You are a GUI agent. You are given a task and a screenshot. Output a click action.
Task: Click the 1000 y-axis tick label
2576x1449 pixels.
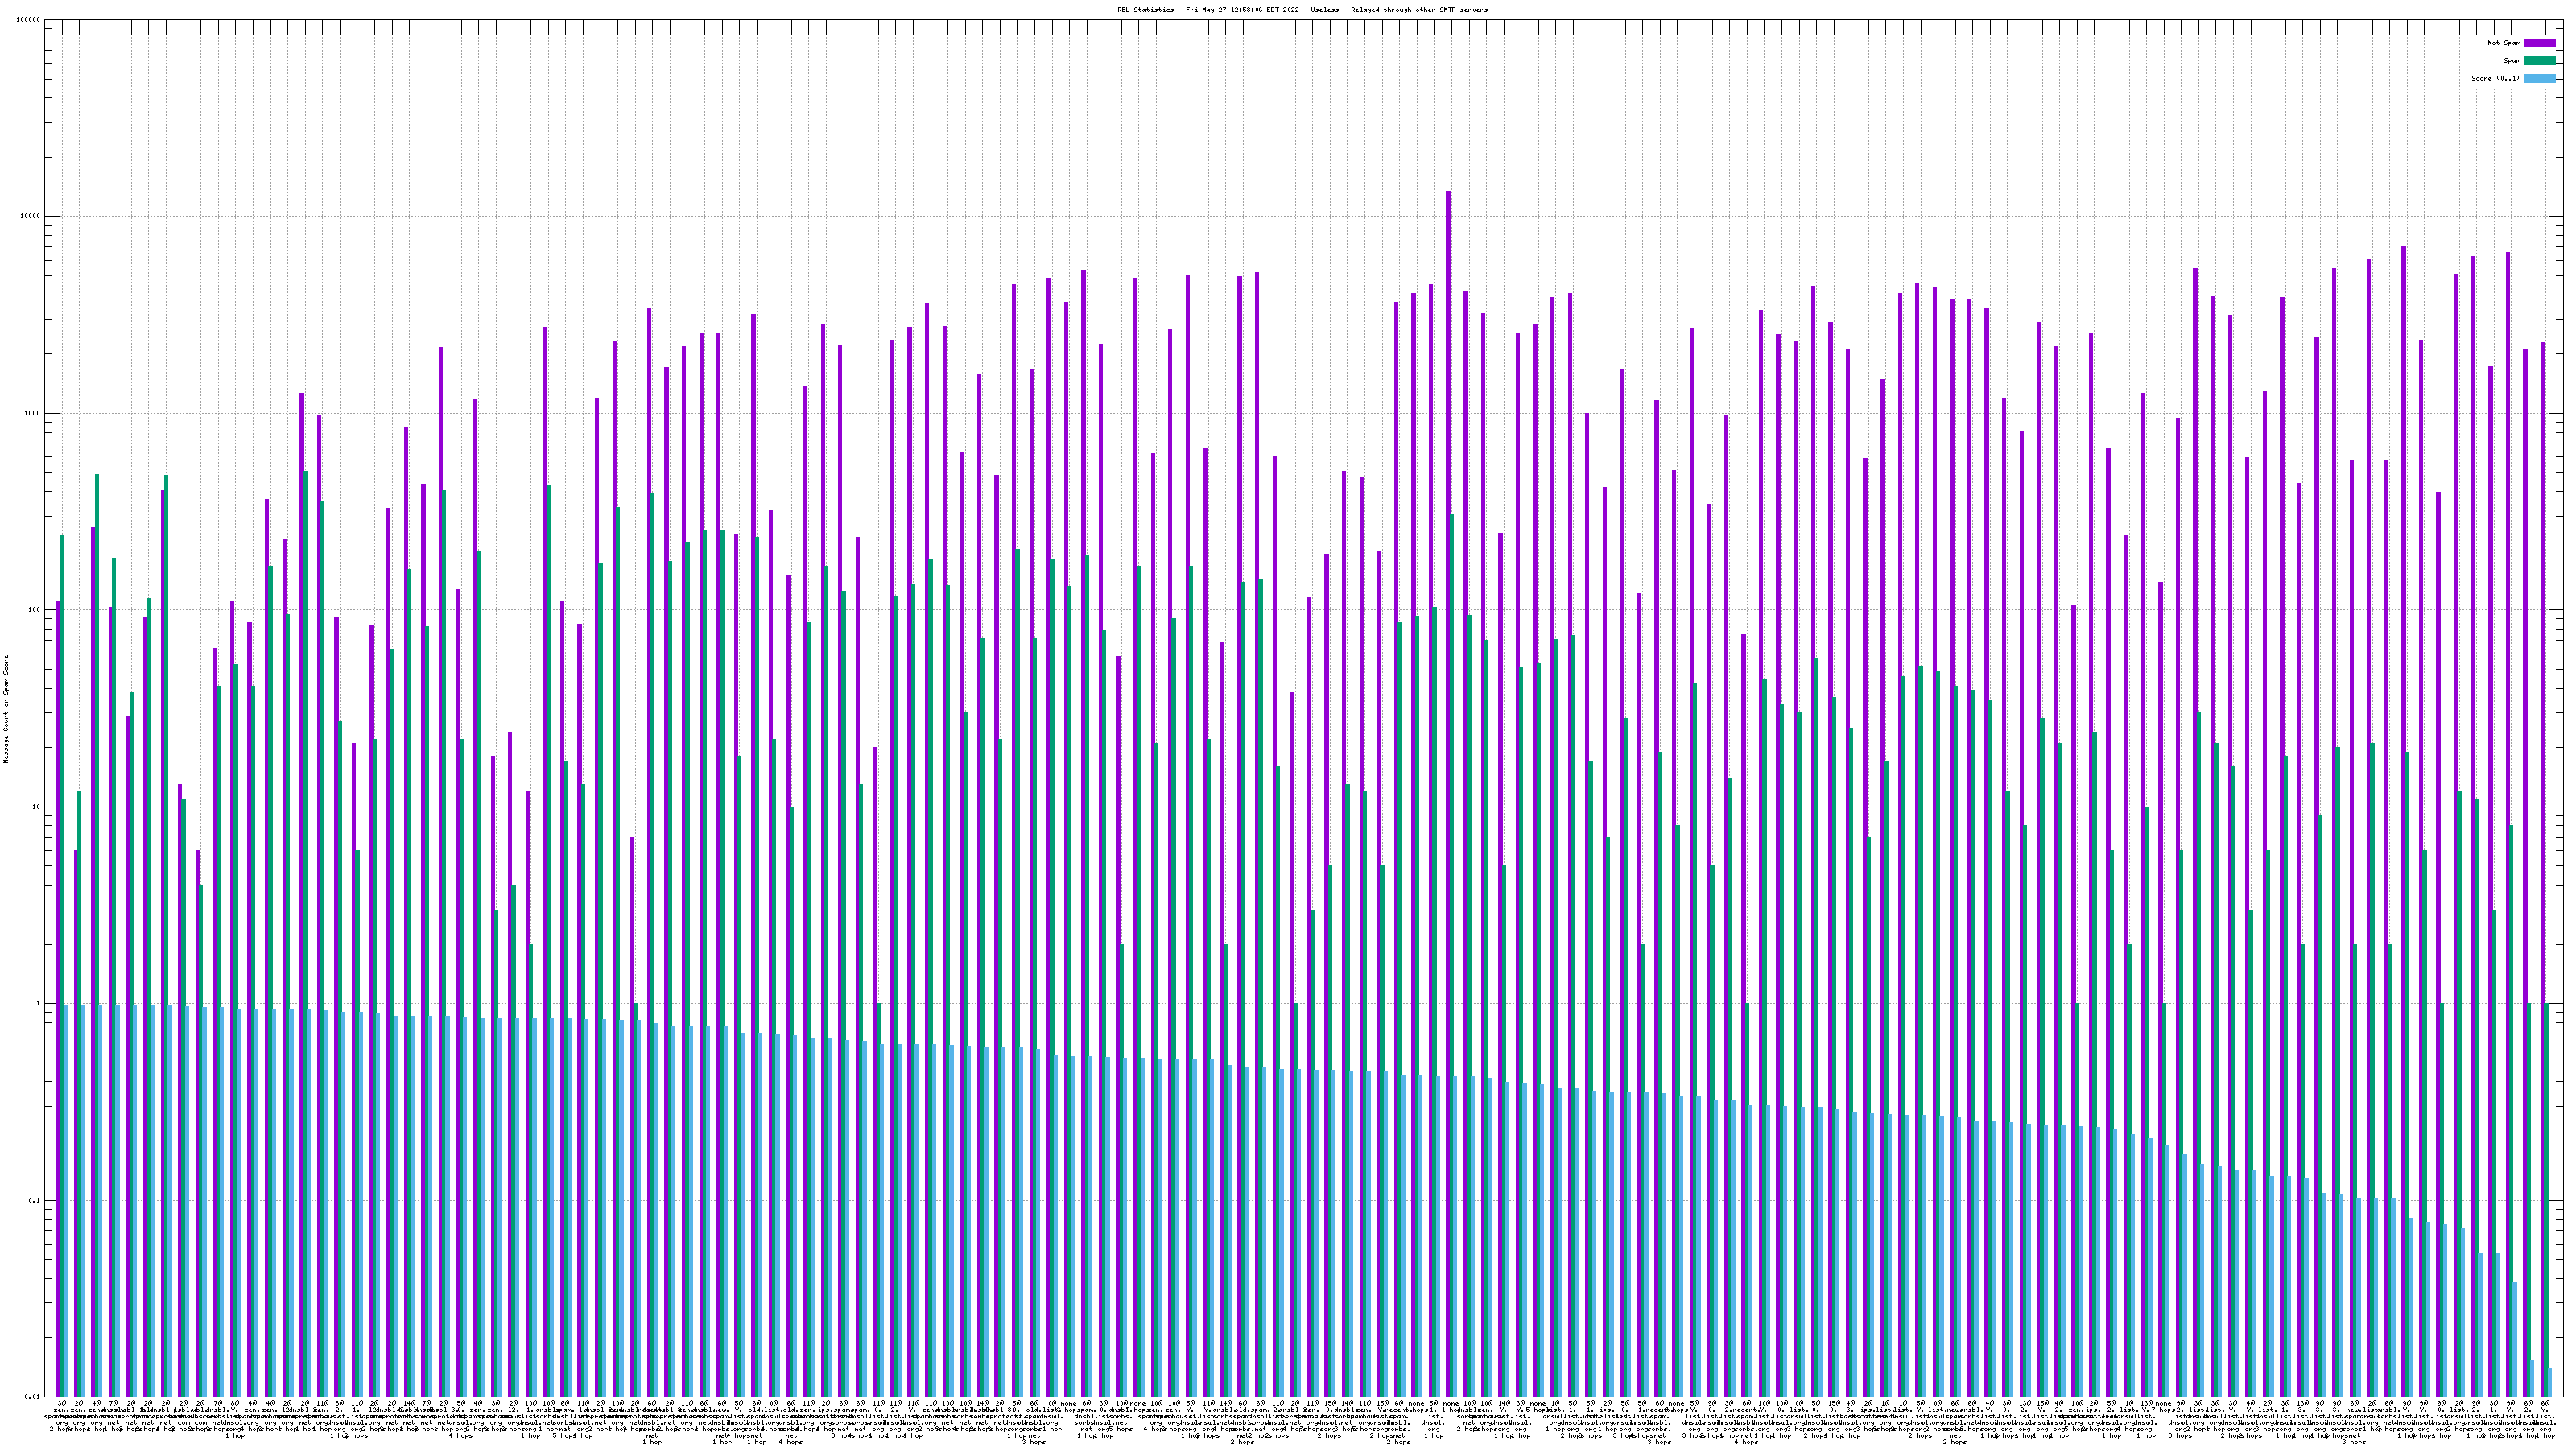pyautogui.click(x=33, y=414)
